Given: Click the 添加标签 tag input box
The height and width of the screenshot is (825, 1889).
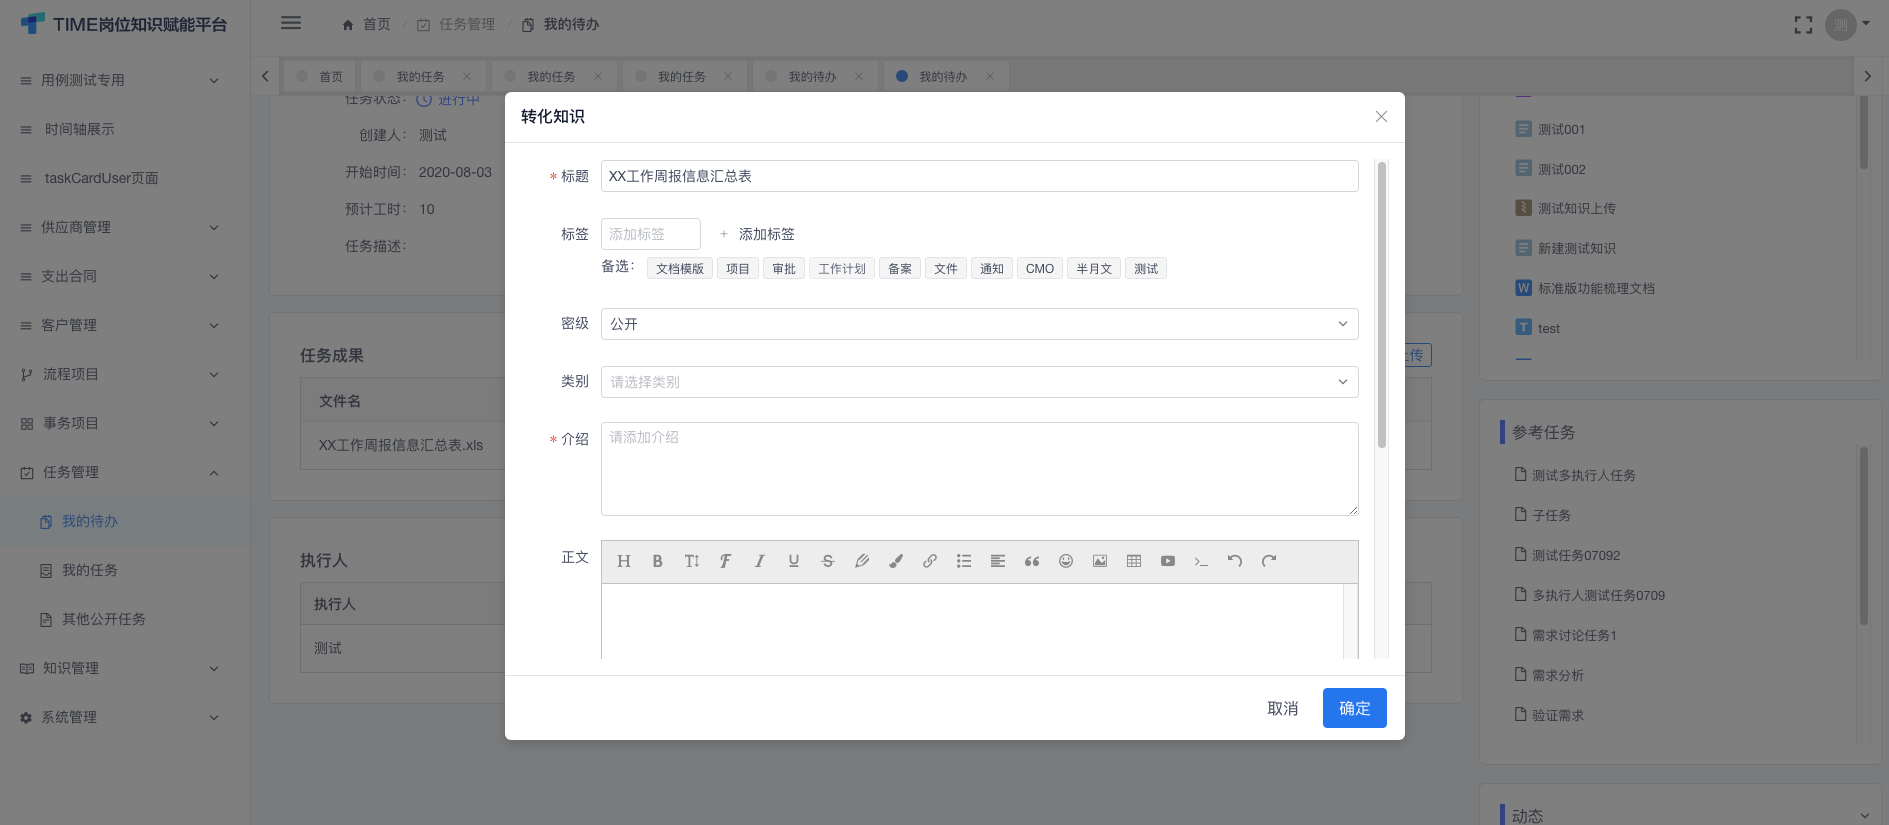Looking at the screenshot, I should click(651, 234).
